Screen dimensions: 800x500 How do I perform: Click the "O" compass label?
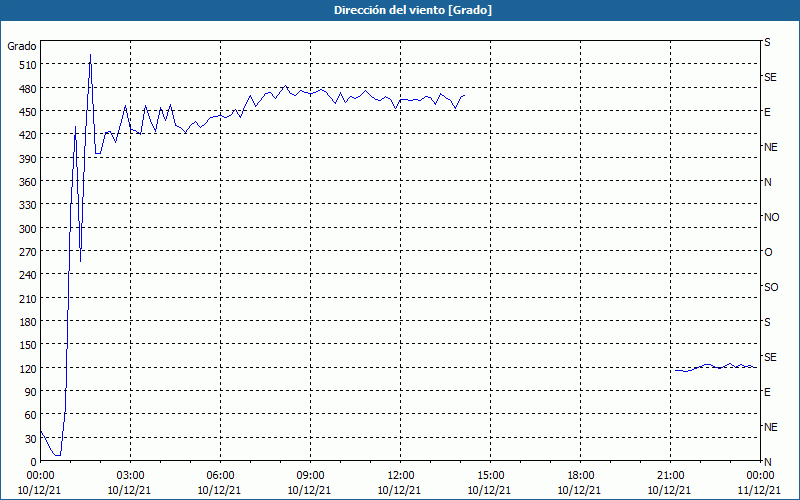pyautogui.click(x=768, y=252)
